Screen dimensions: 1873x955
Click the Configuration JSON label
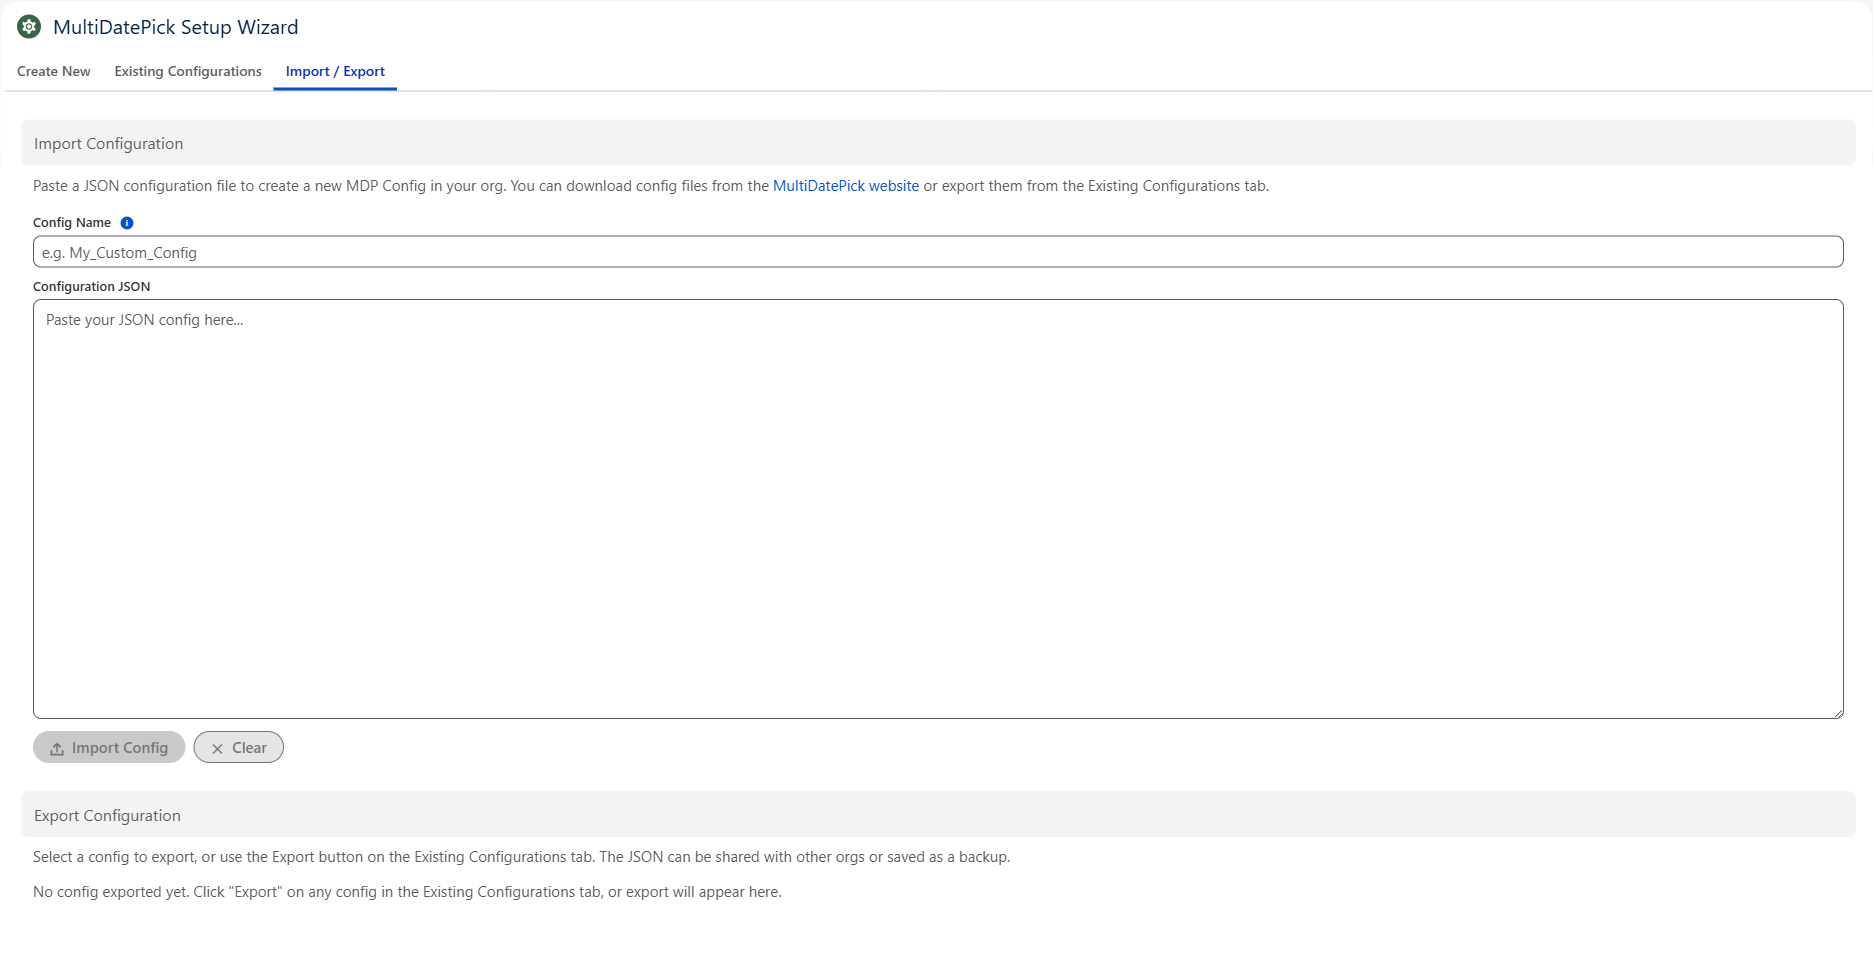pyautogui.click(x=92, y=287)
